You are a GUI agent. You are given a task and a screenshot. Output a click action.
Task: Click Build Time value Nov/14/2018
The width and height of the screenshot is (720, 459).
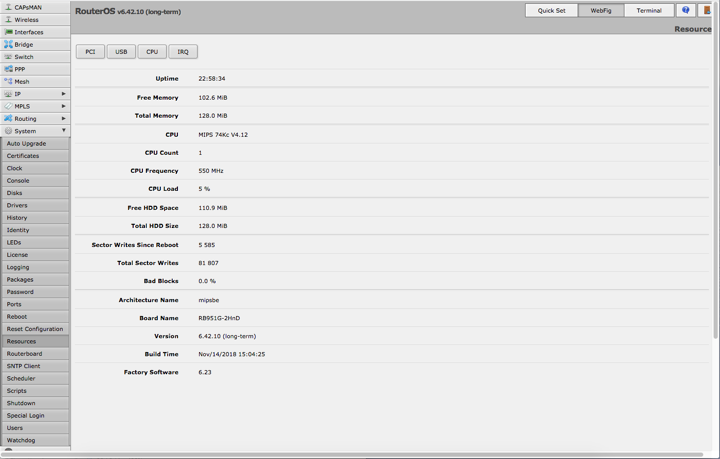[231, 354]
